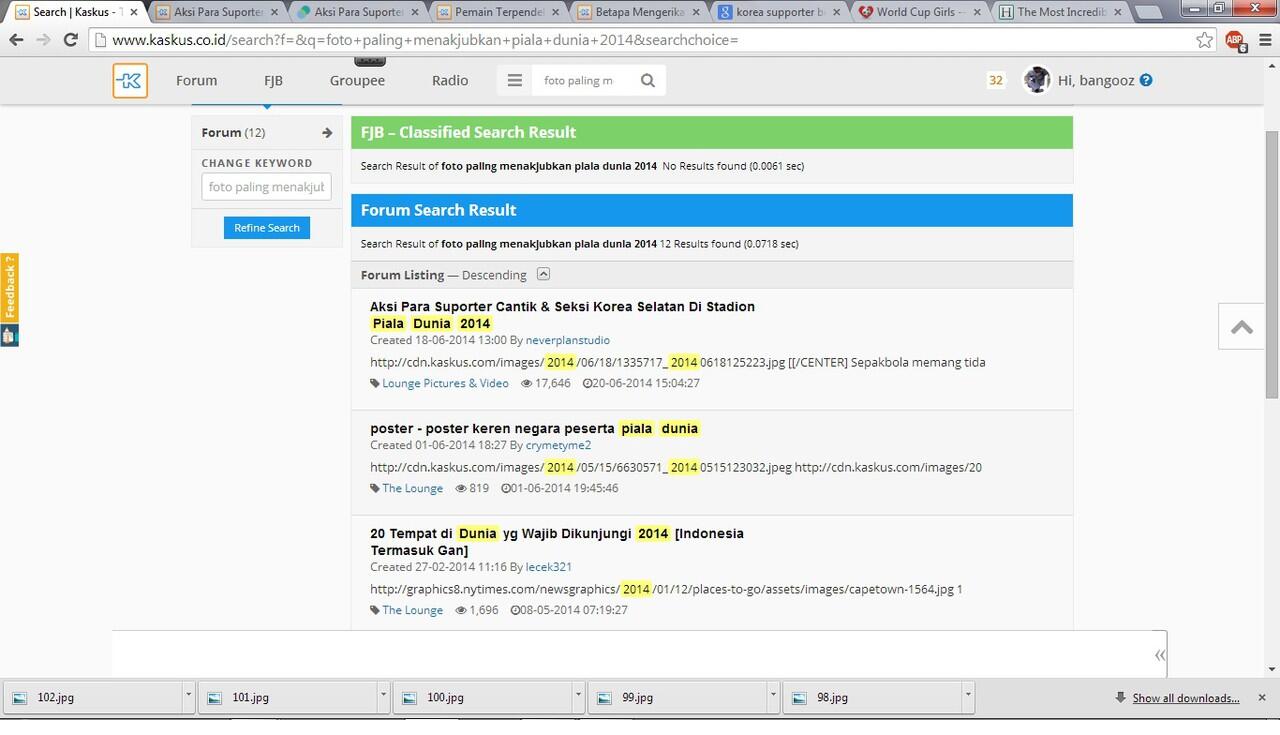Click the Forum Search Result header

click(x=711, y=210)
